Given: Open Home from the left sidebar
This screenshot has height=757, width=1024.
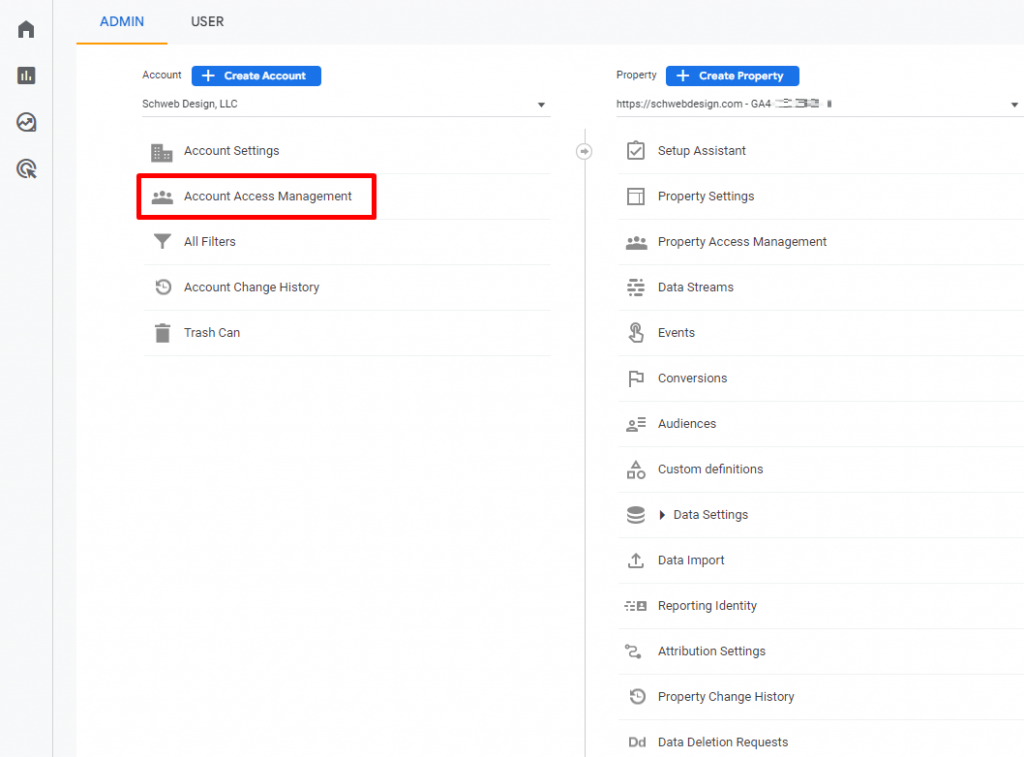Looking at the screenshot, I should point(26,29).
